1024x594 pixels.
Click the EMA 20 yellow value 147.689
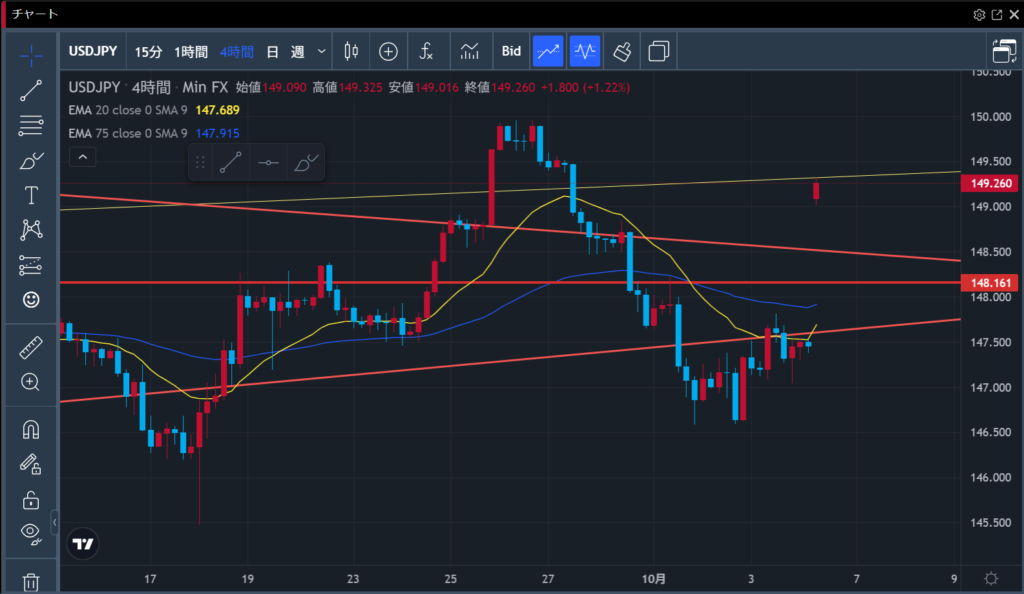pos(217,109)
